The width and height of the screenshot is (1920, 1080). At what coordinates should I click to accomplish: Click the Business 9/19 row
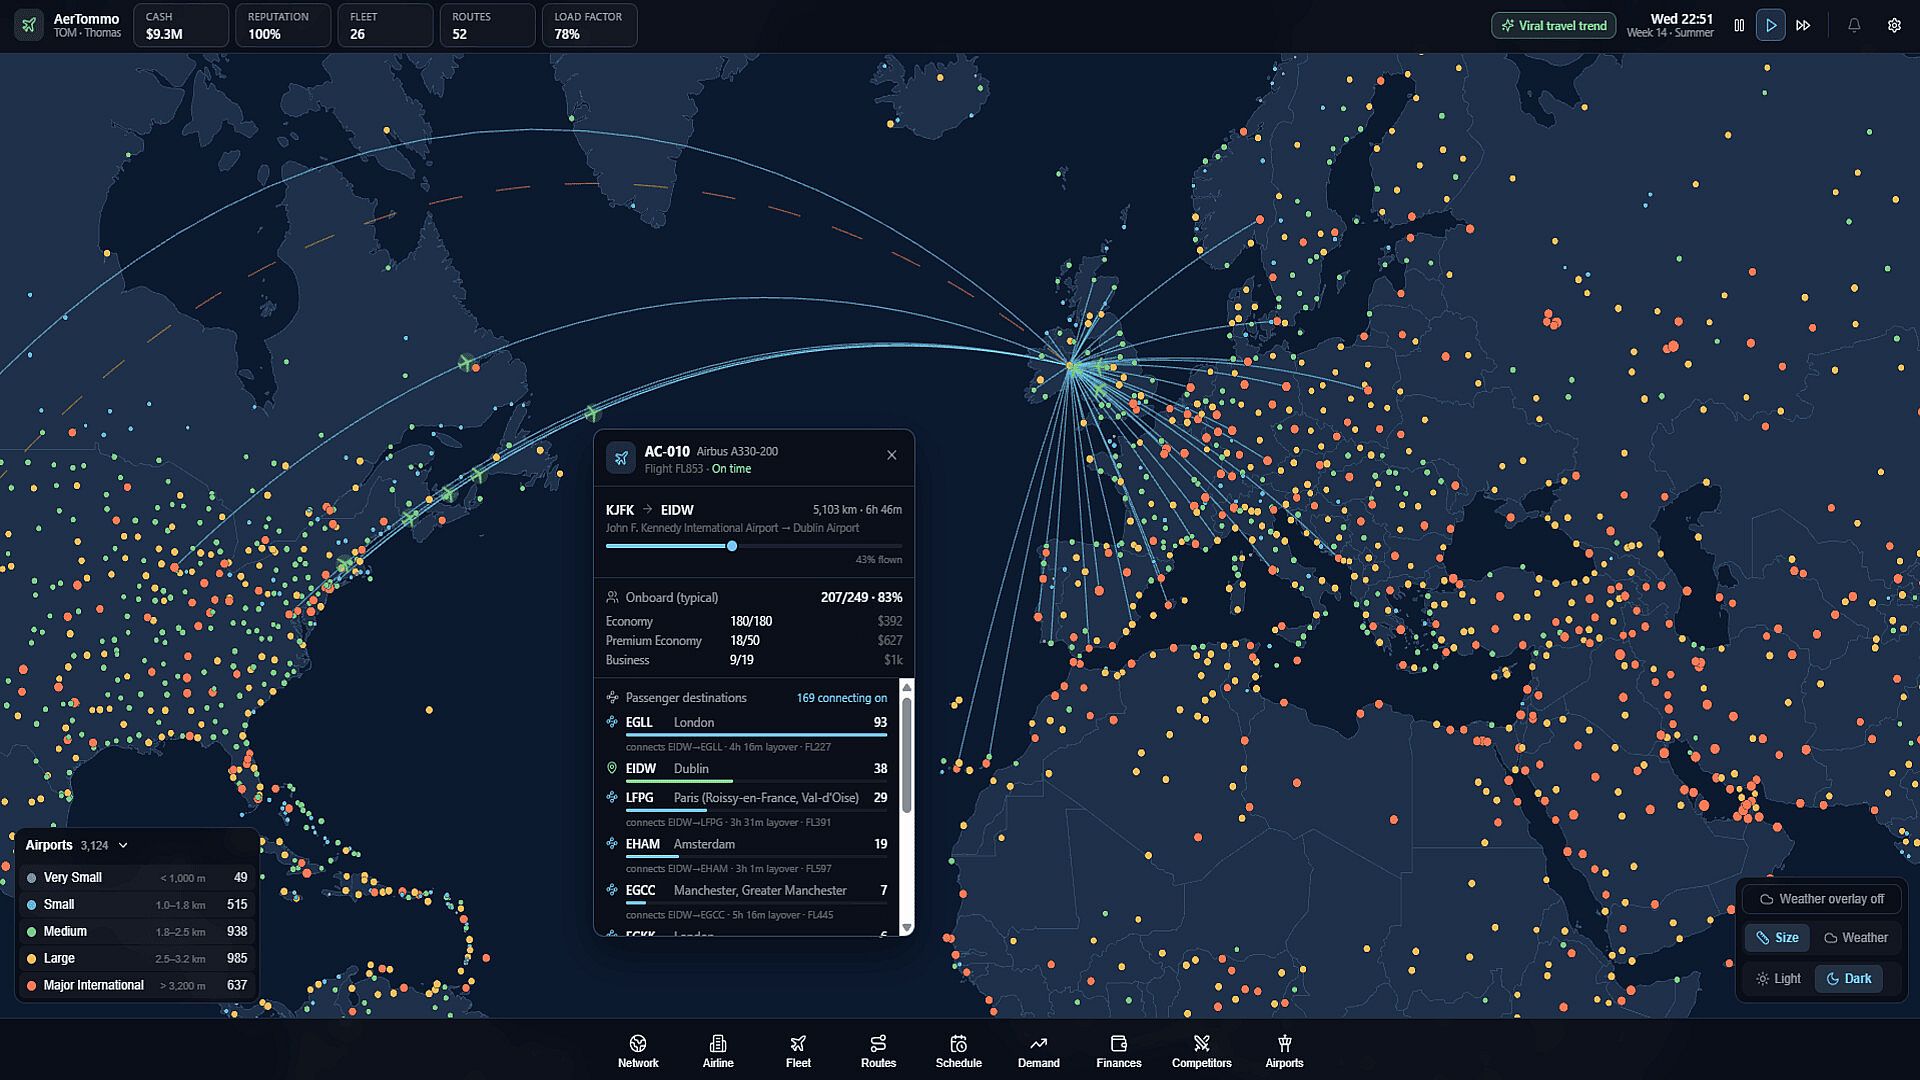[x=754, y=660]
